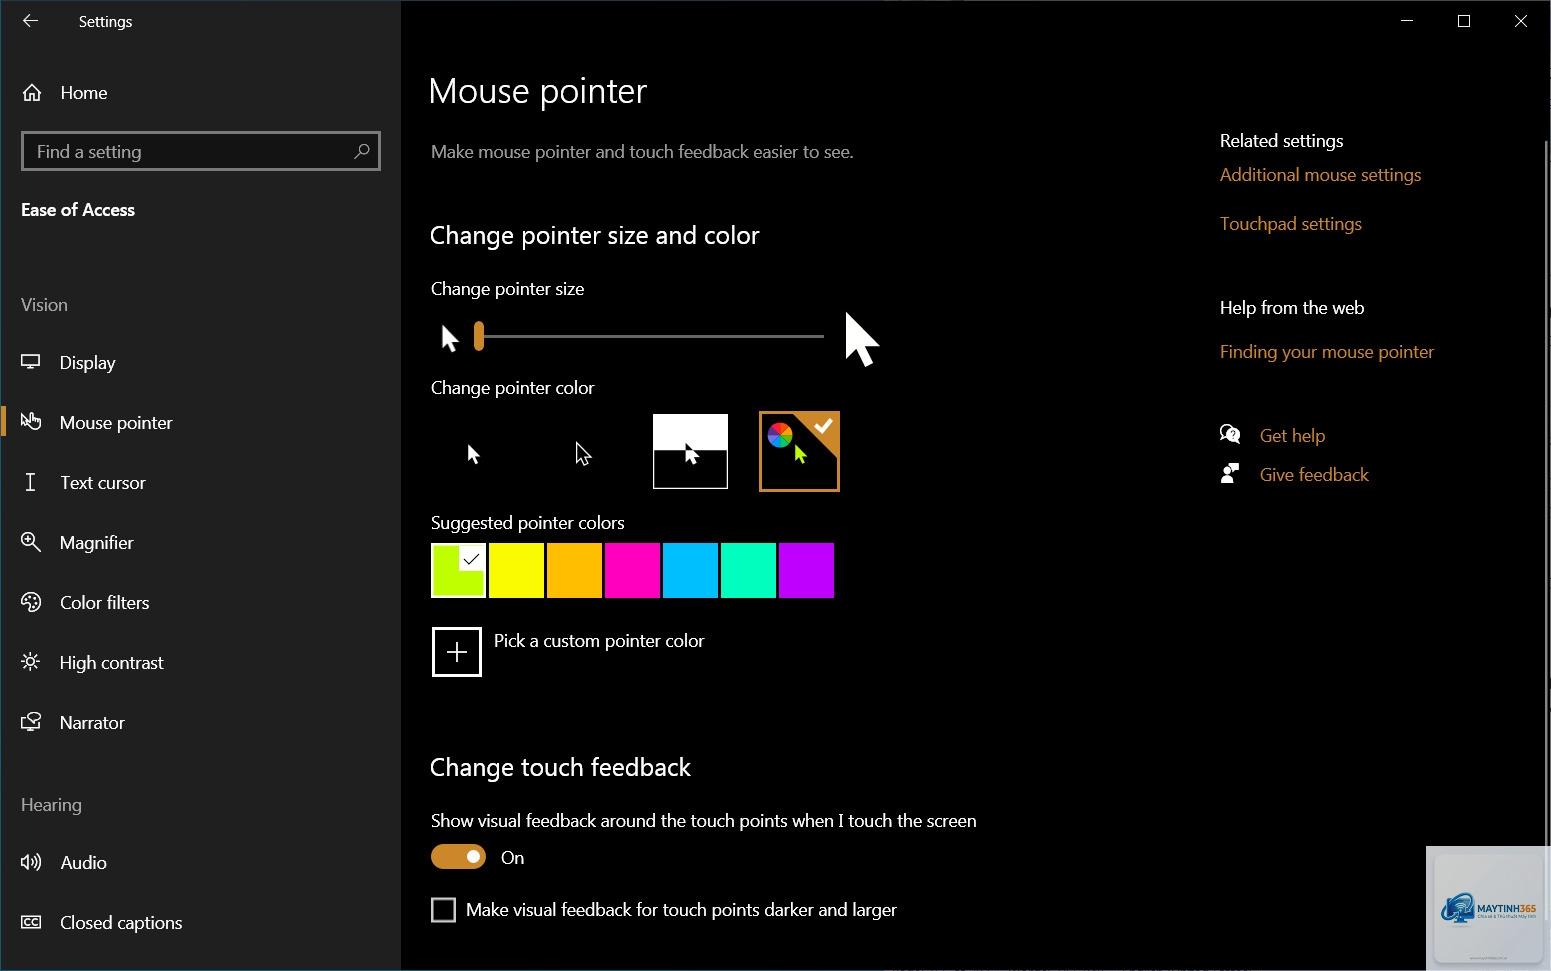The height and width of the screenshot is (971, 1551).
Task: Click the Give feedback person icon
Action: pyautogui.click(x=1230, y=474)
